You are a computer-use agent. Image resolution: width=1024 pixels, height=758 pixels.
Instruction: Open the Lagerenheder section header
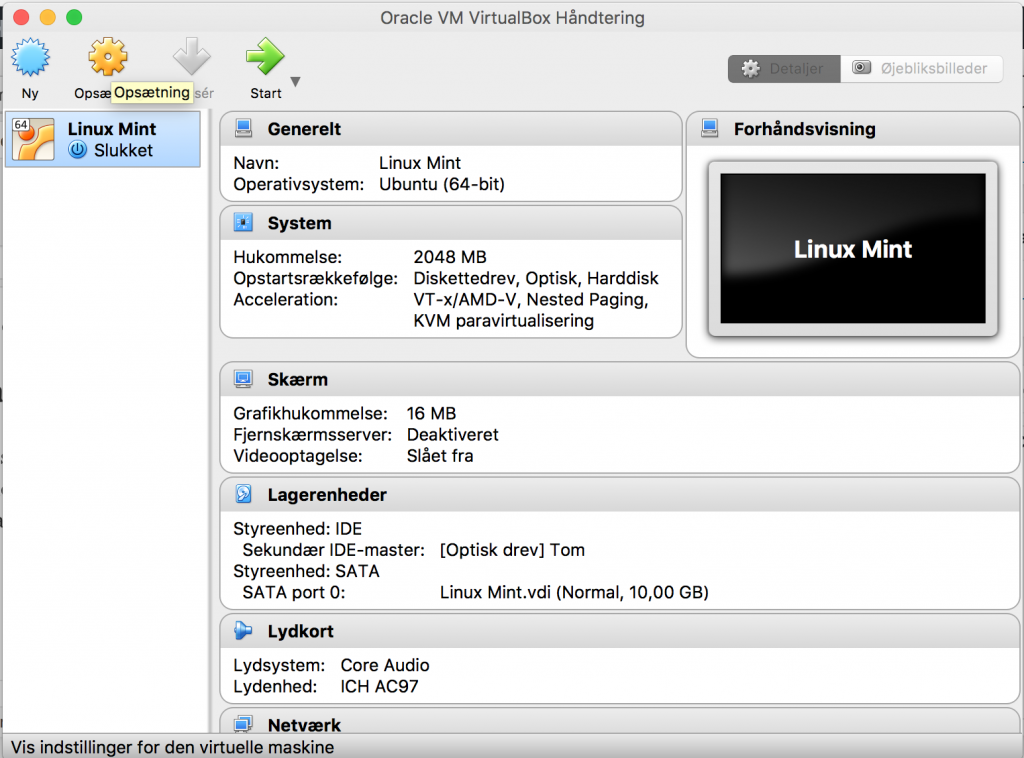620,494
